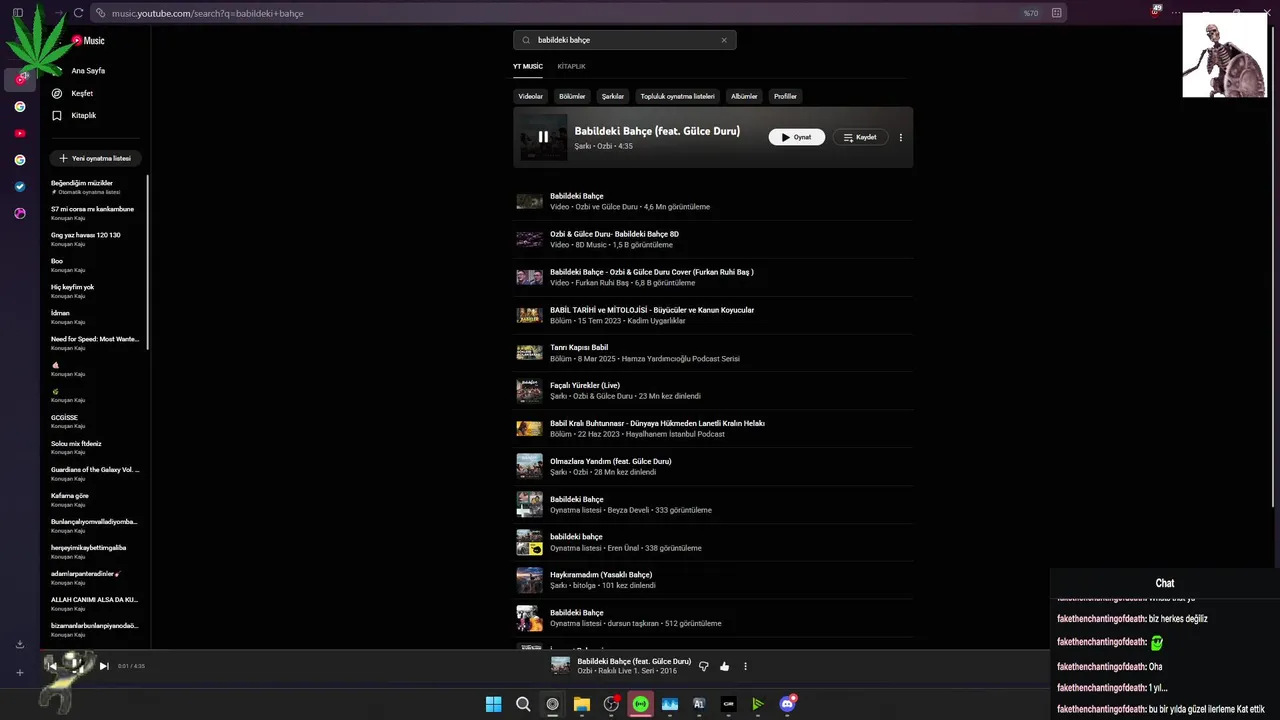
Task: Open the blue checkmark sidebar tab
Action: pyautogui.click(x=19, y=186)
